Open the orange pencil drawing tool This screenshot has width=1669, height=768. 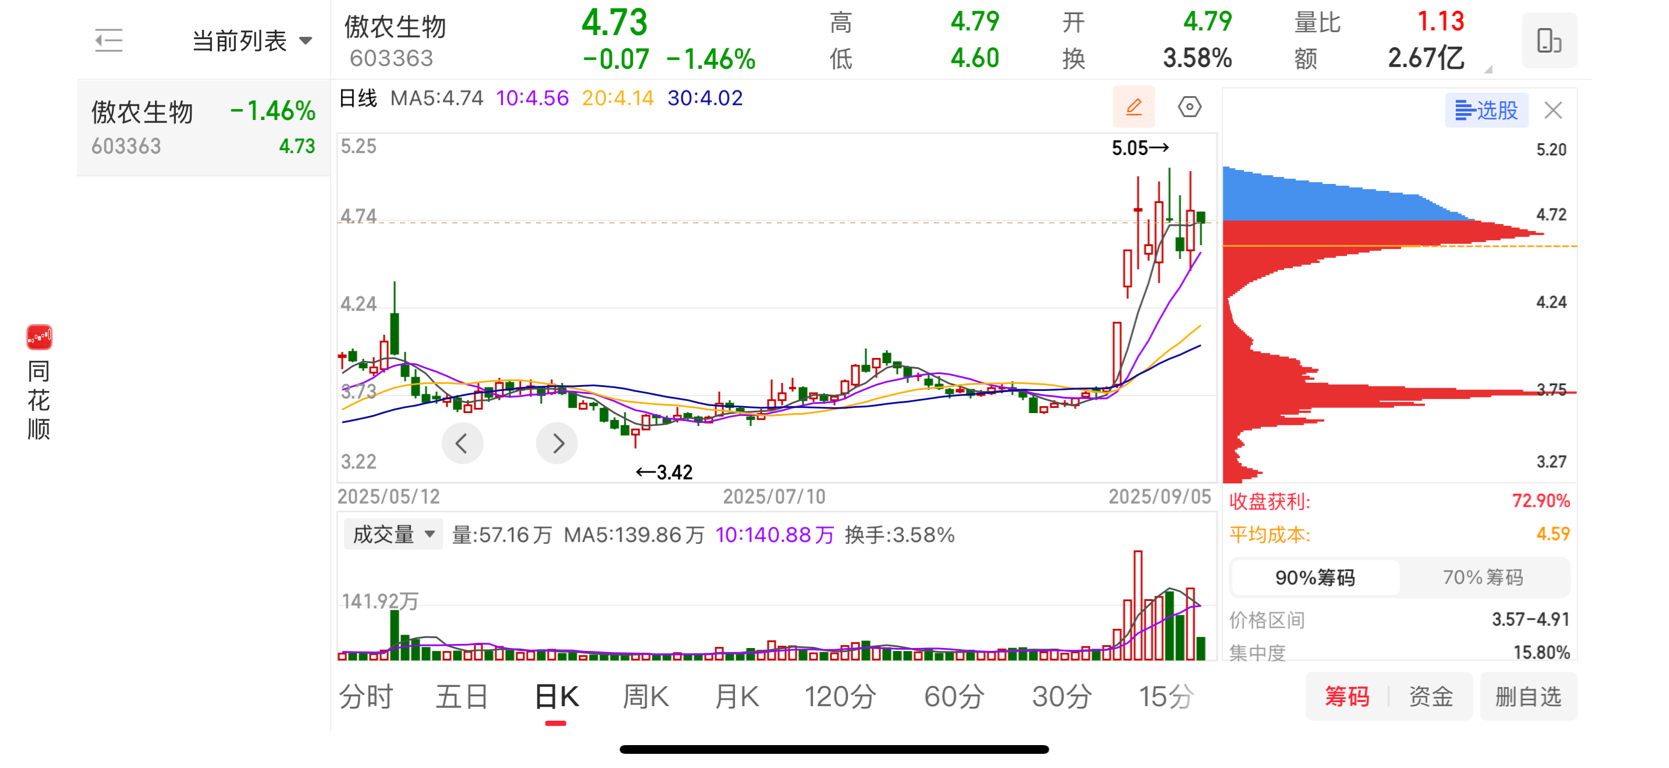point(1134,107)
